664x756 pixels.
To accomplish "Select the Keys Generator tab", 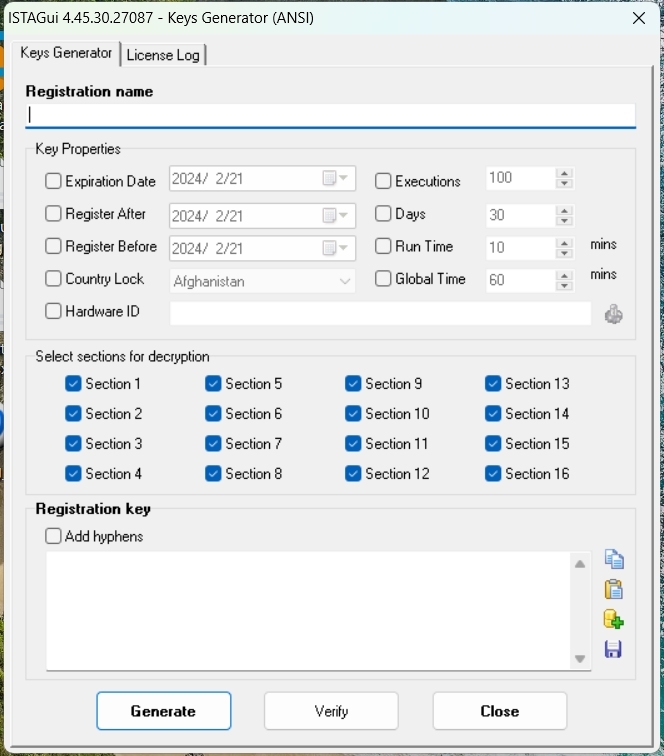I will [x=66, y=53].
